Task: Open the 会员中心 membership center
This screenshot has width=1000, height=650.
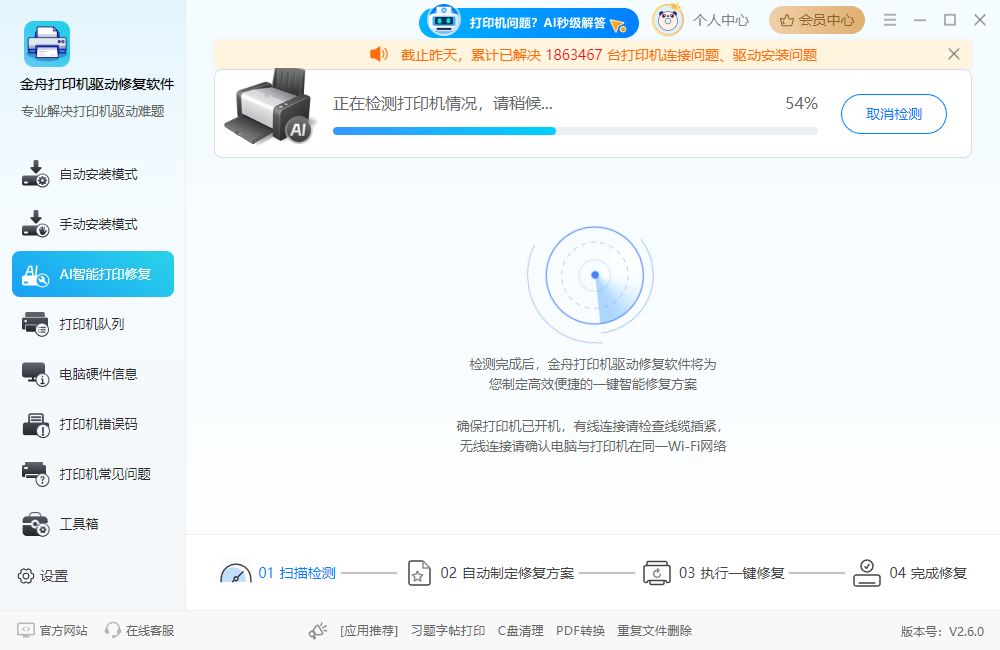Action: pyautogui.click(x=817, y=20)
